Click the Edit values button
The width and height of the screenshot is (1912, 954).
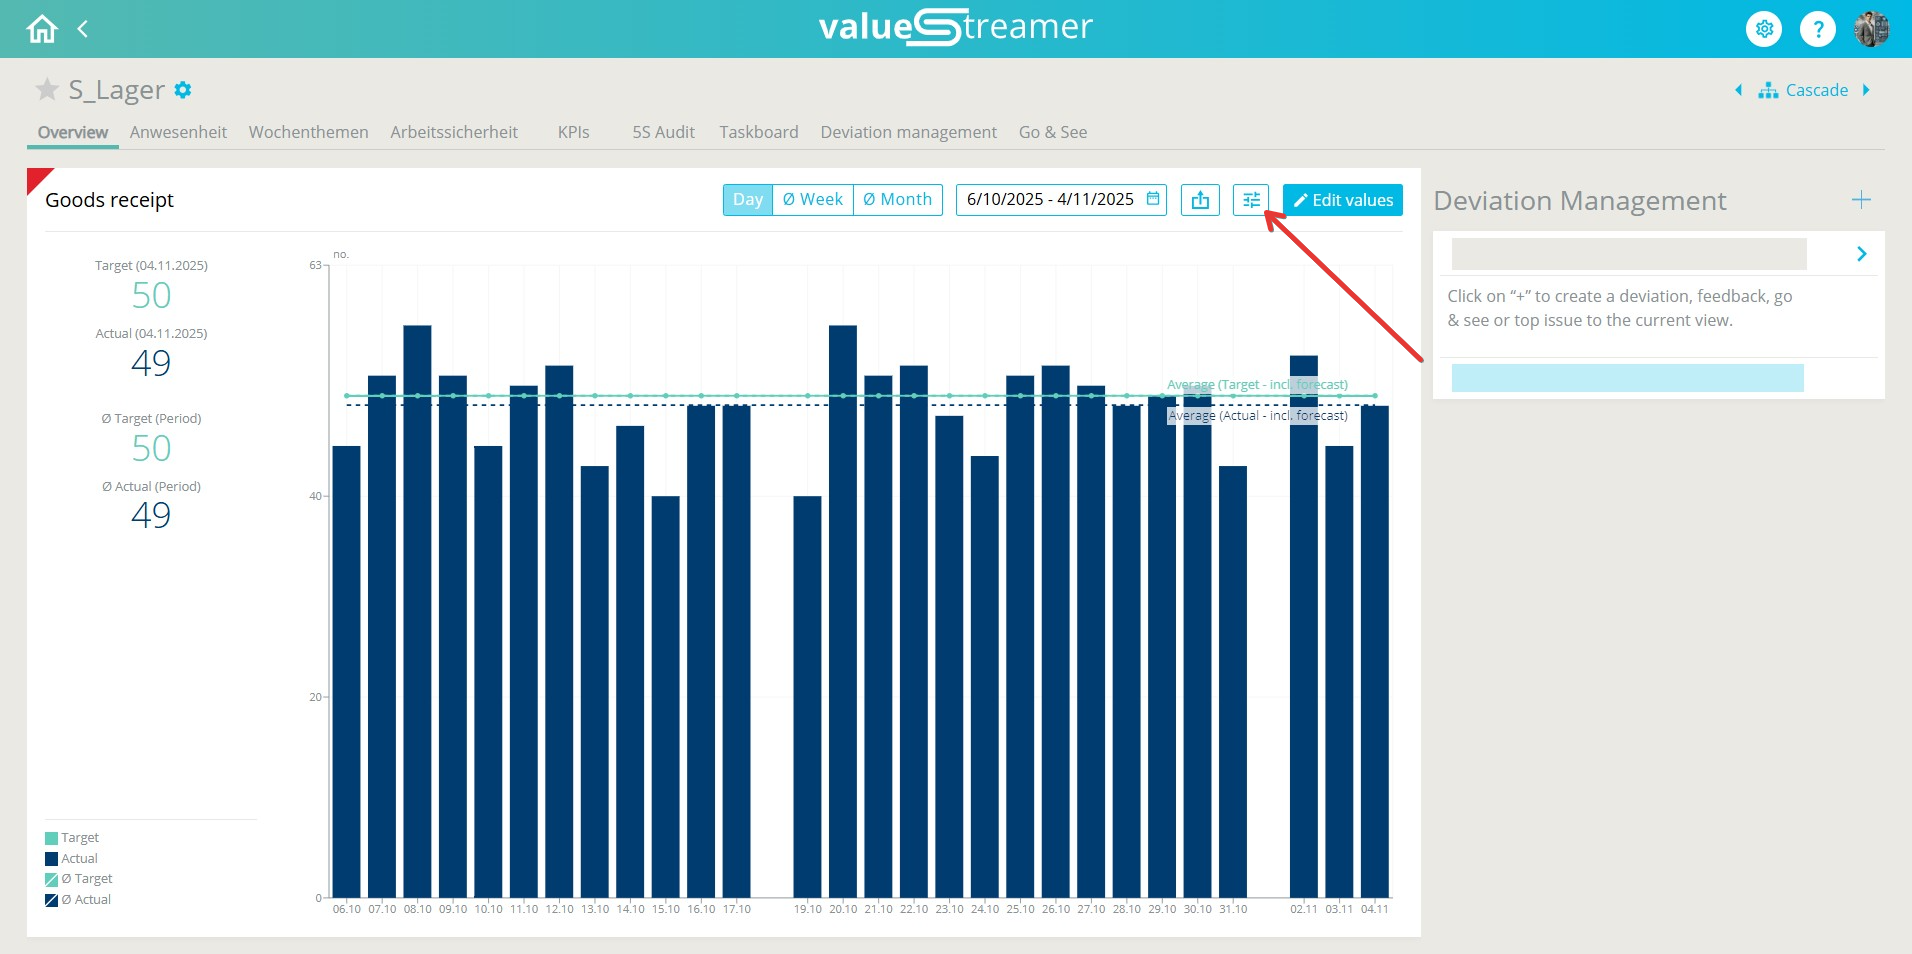[1342, 200]
